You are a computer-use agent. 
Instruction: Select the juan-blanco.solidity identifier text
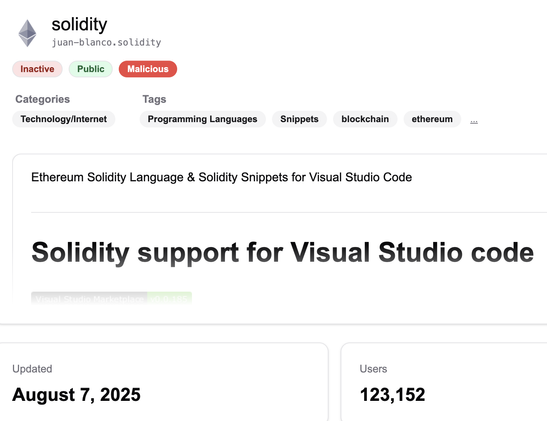[106, 43]
